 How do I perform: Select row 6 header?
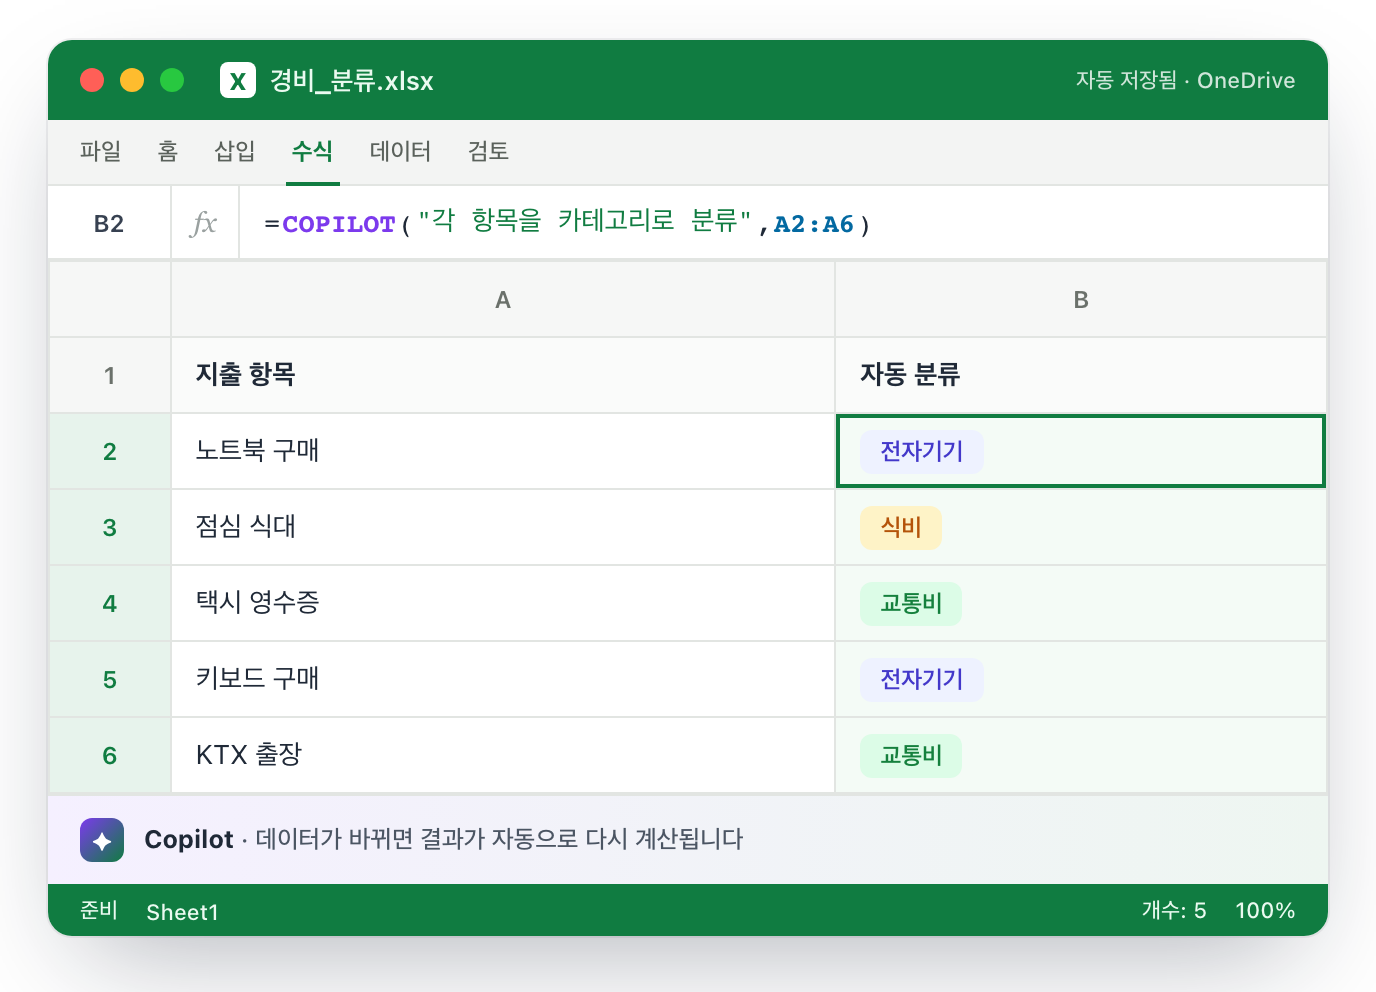tap(110, 755)
